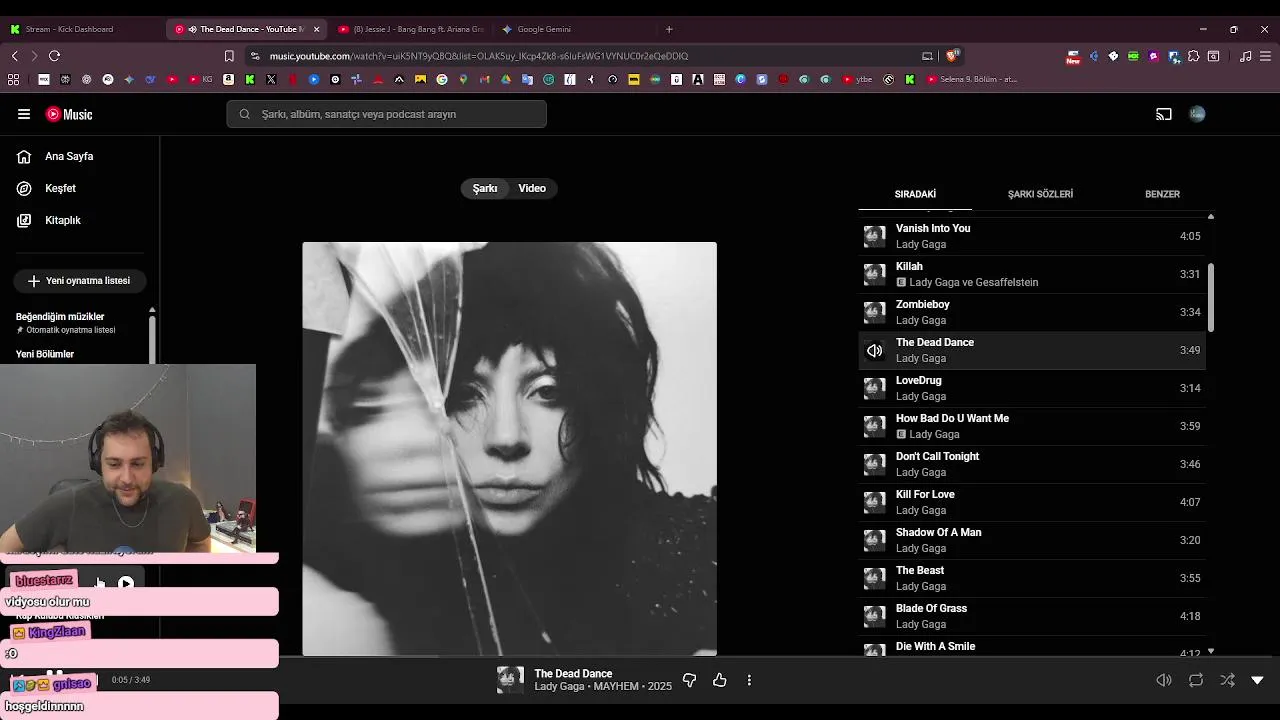The image size is (1280, 720).
Task: Open the account avatar menu
Action: (x=1197, y=114)
